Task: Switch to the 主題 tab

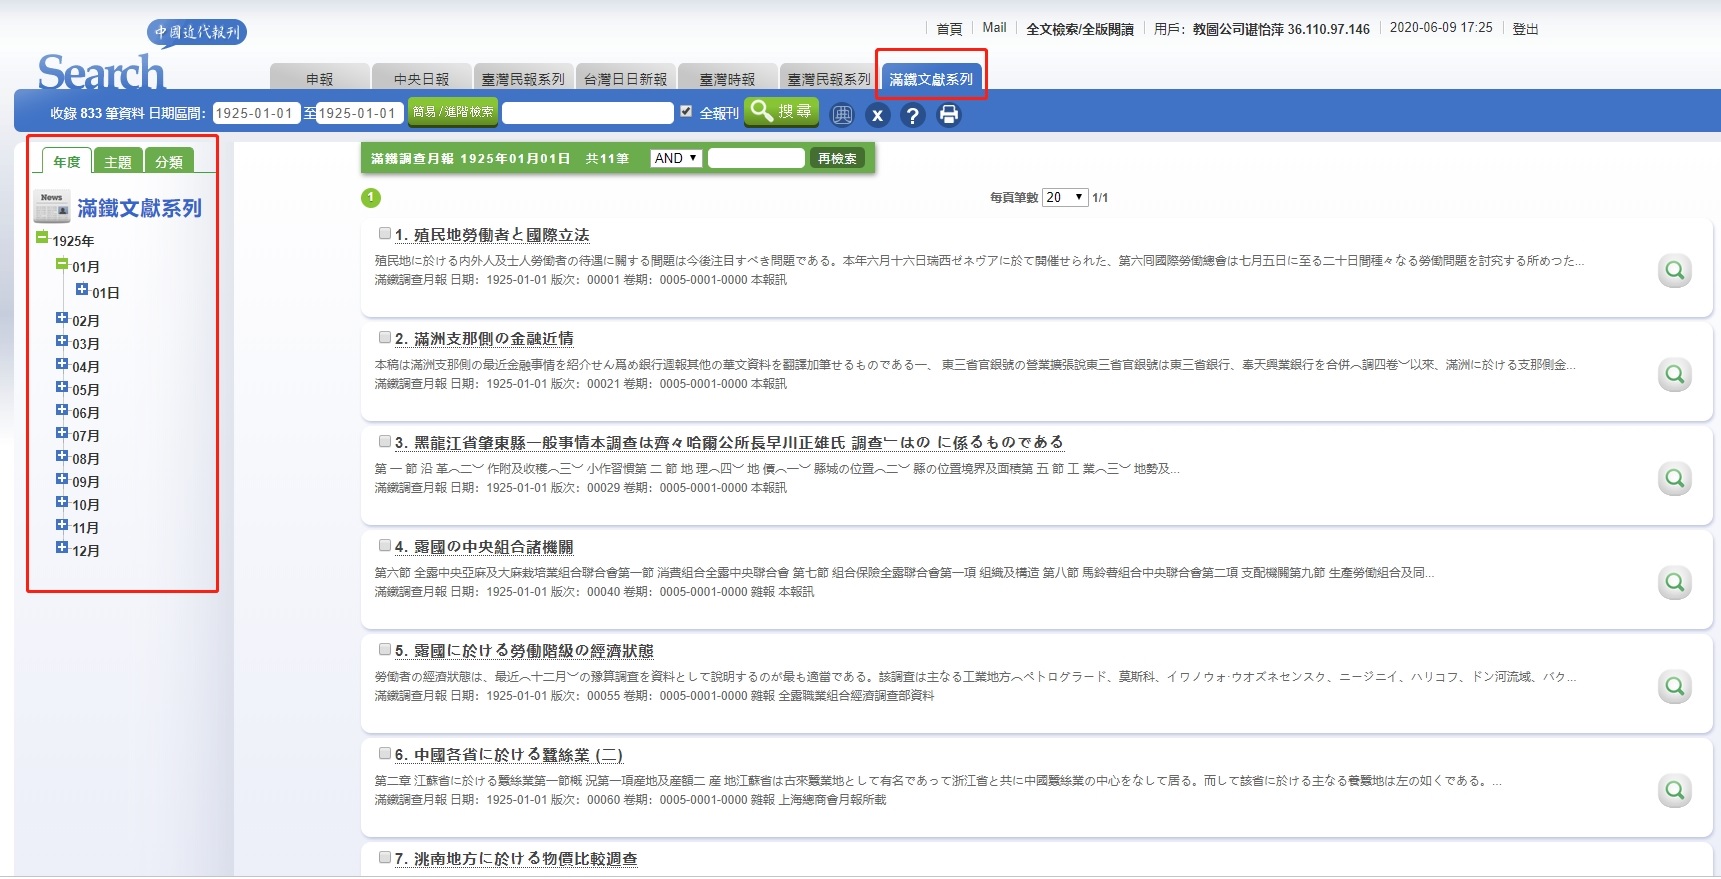Action: pyautogui.click(x=118, y=162)
